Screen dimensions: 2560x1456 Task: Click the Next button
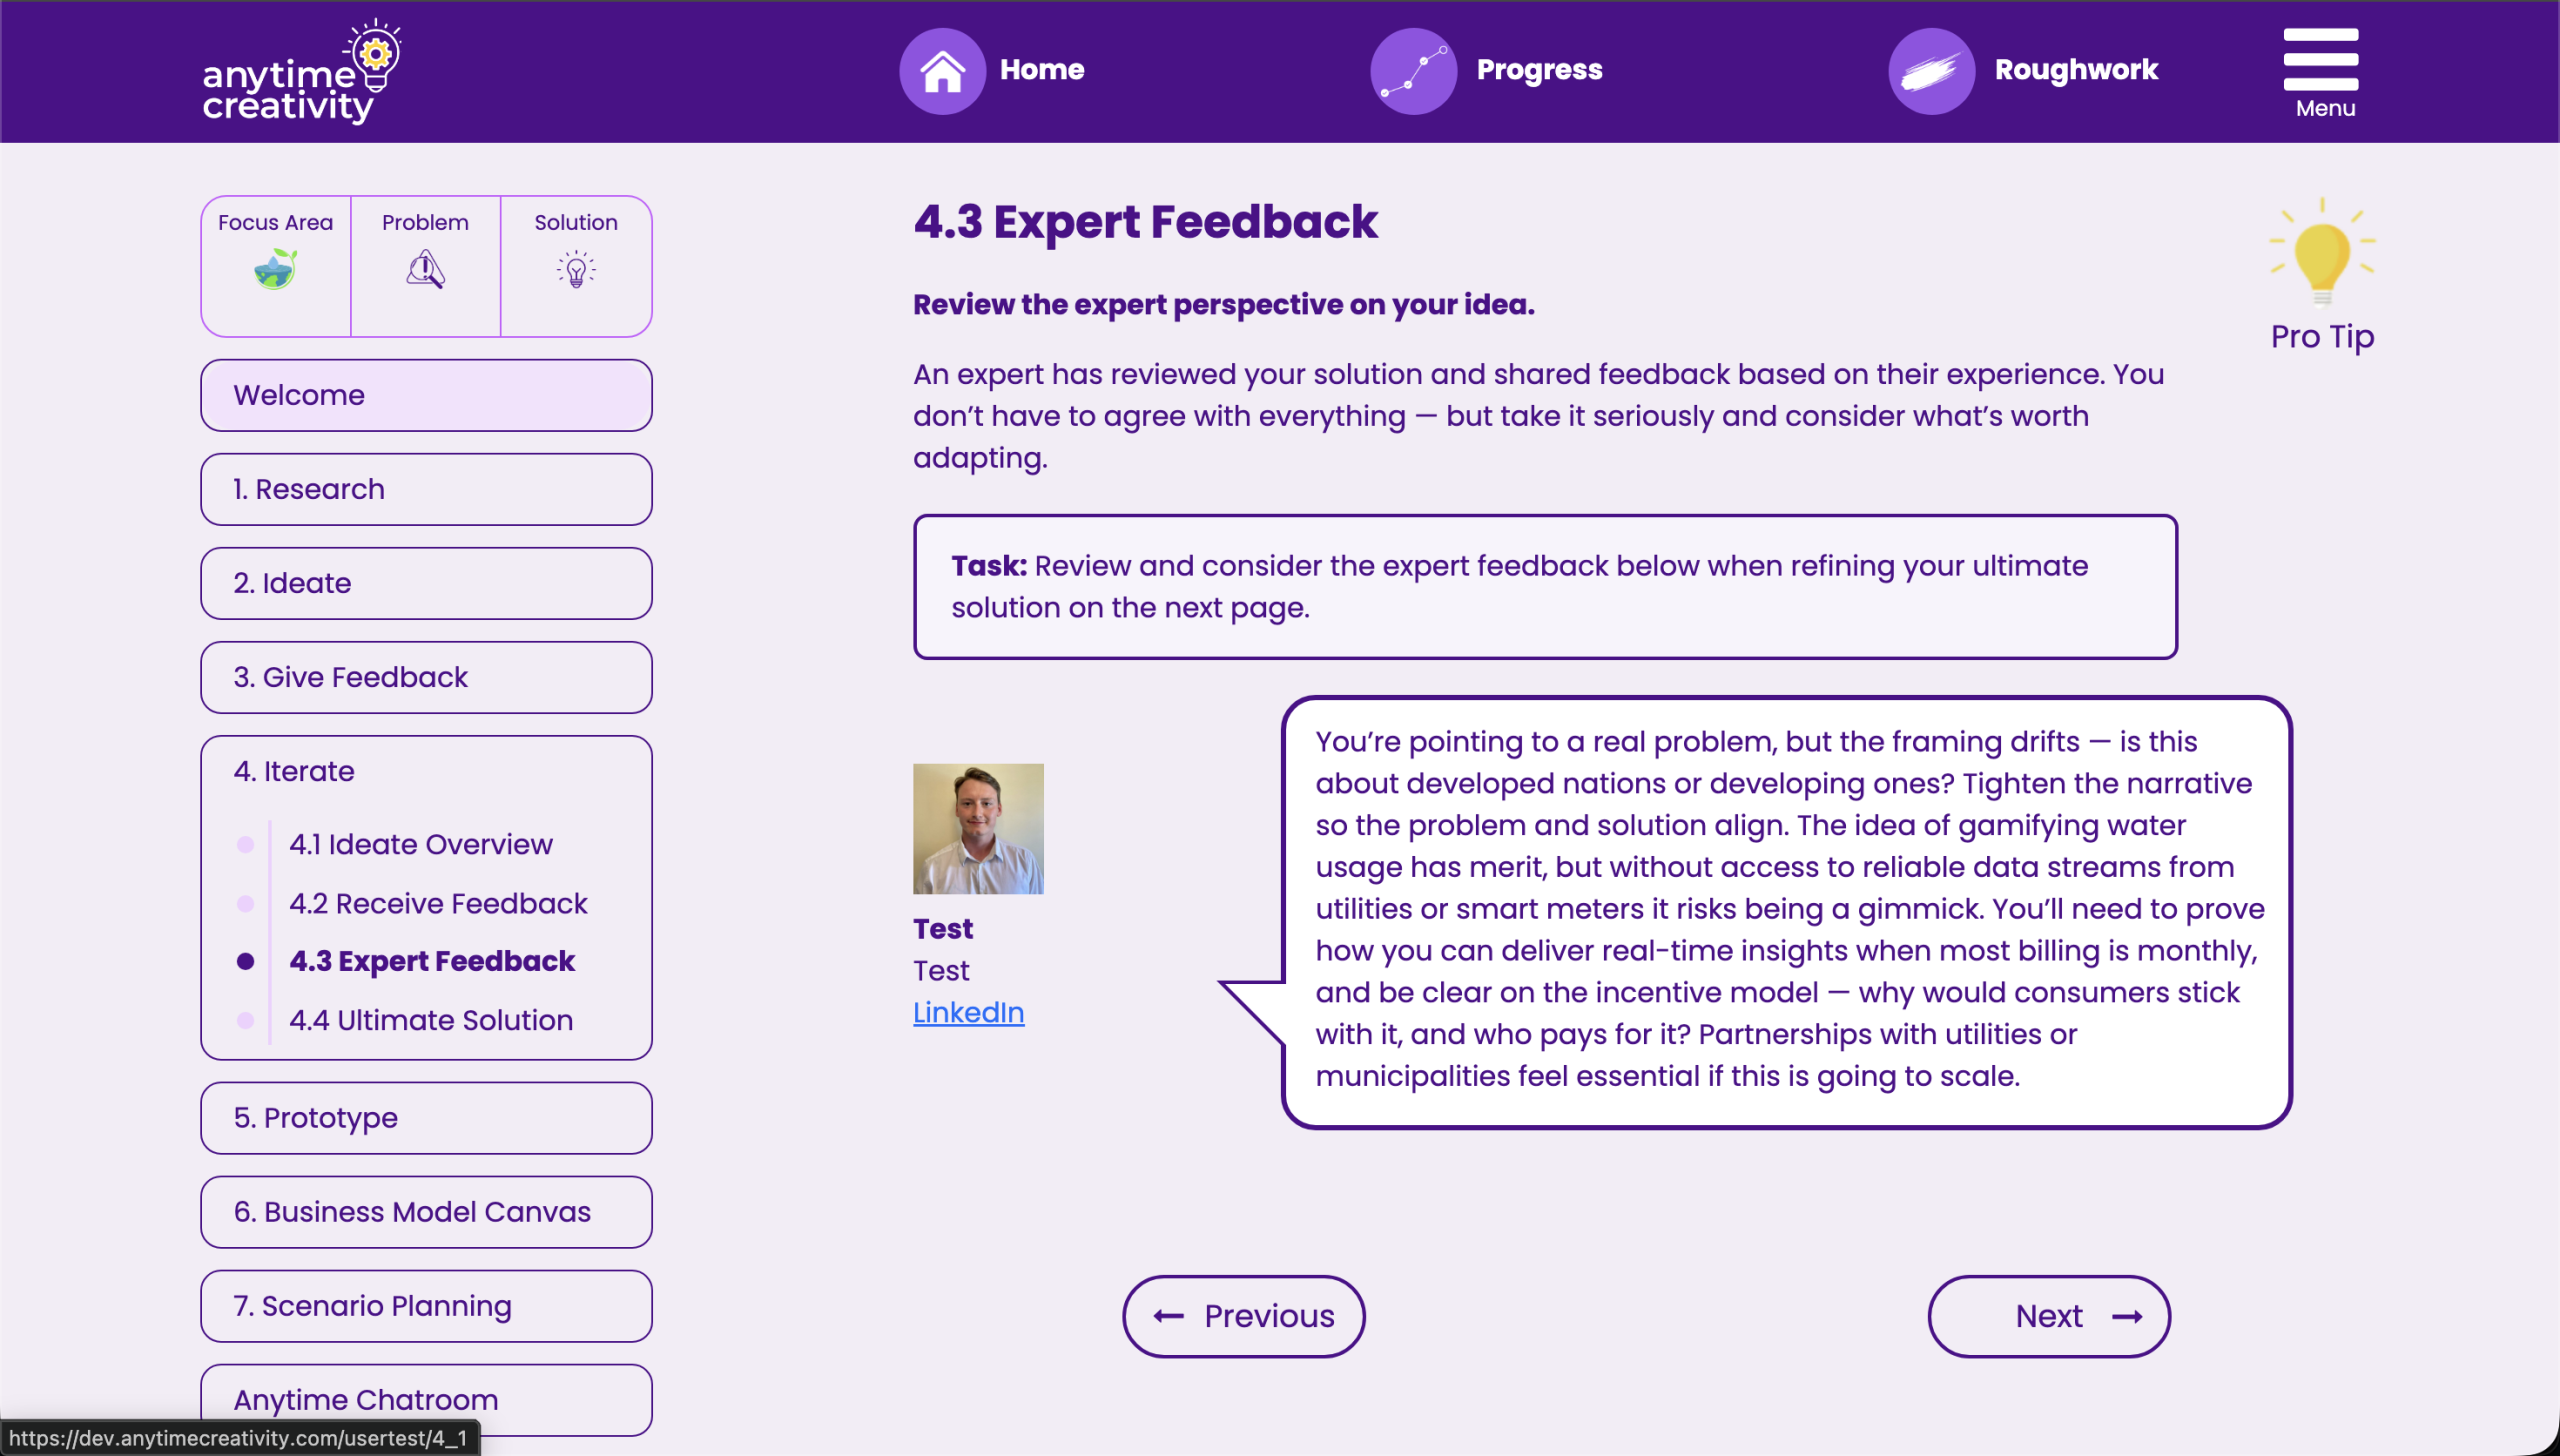2048,1316
